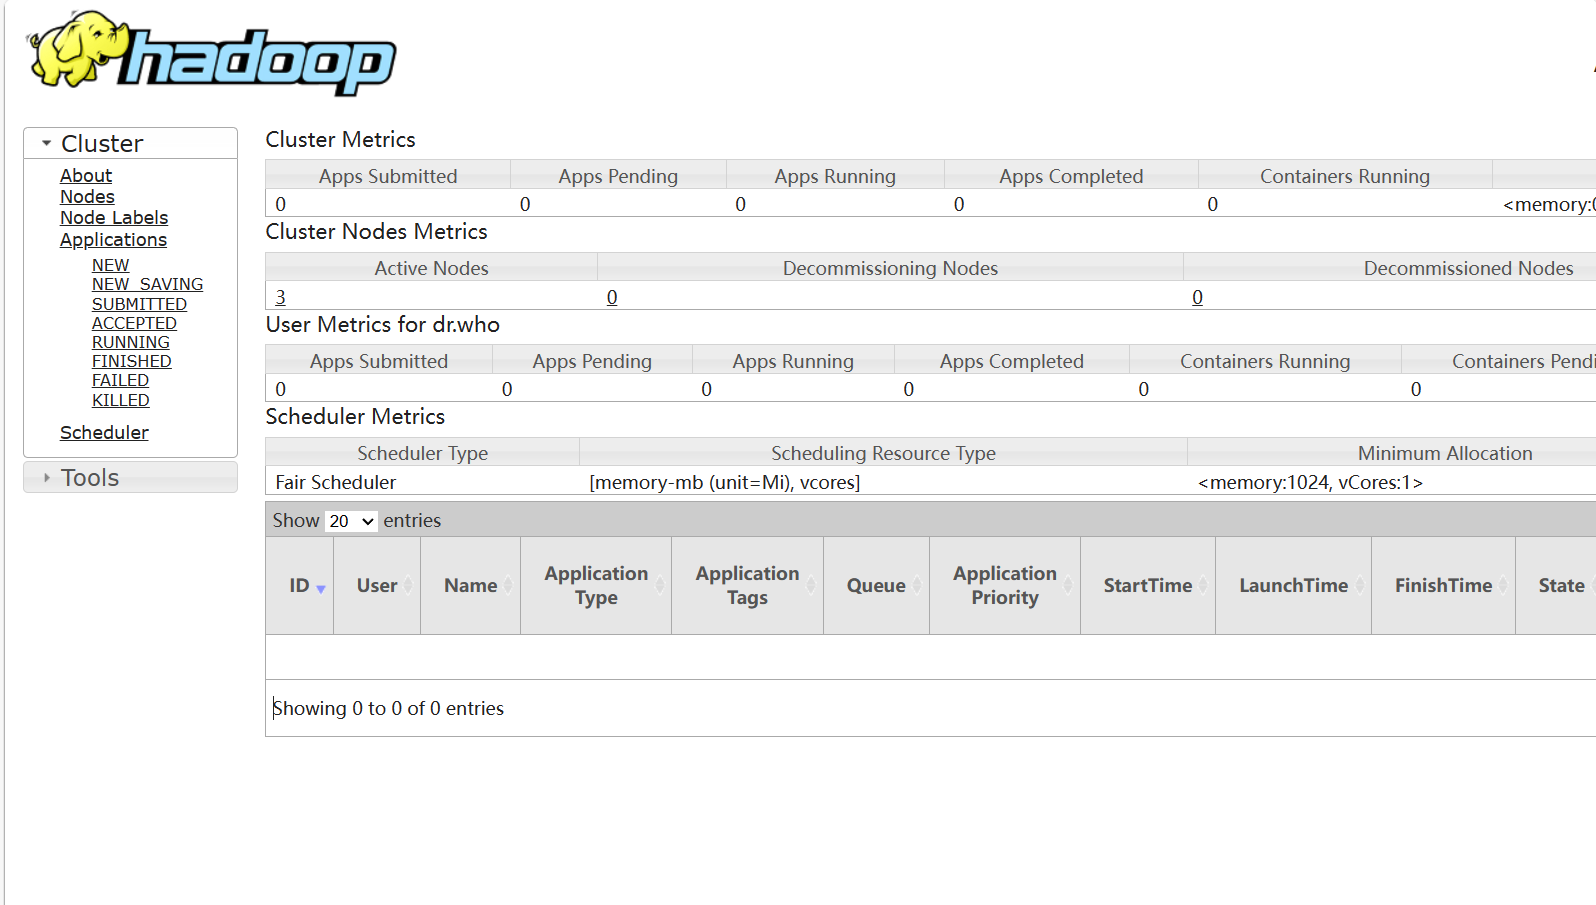Sort table by User column

pos(376,586)
